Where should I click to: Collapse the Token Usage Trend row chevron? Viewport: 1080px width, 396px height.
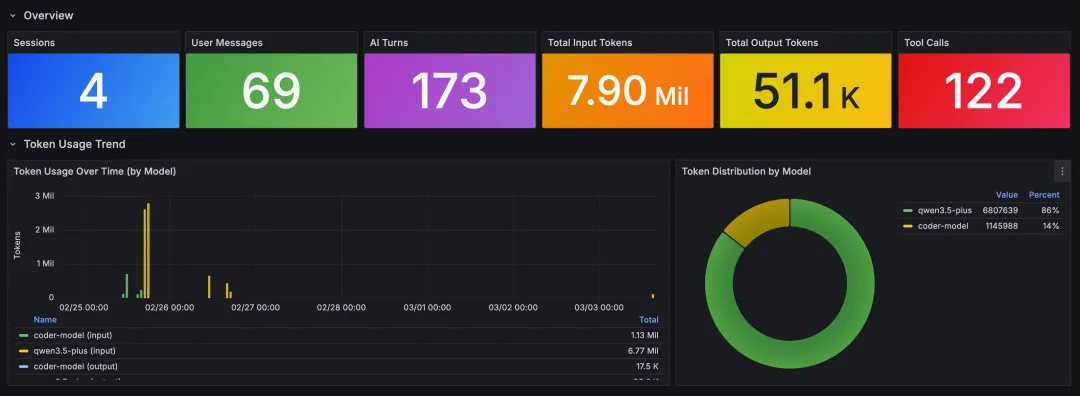(x=12, y=145)
